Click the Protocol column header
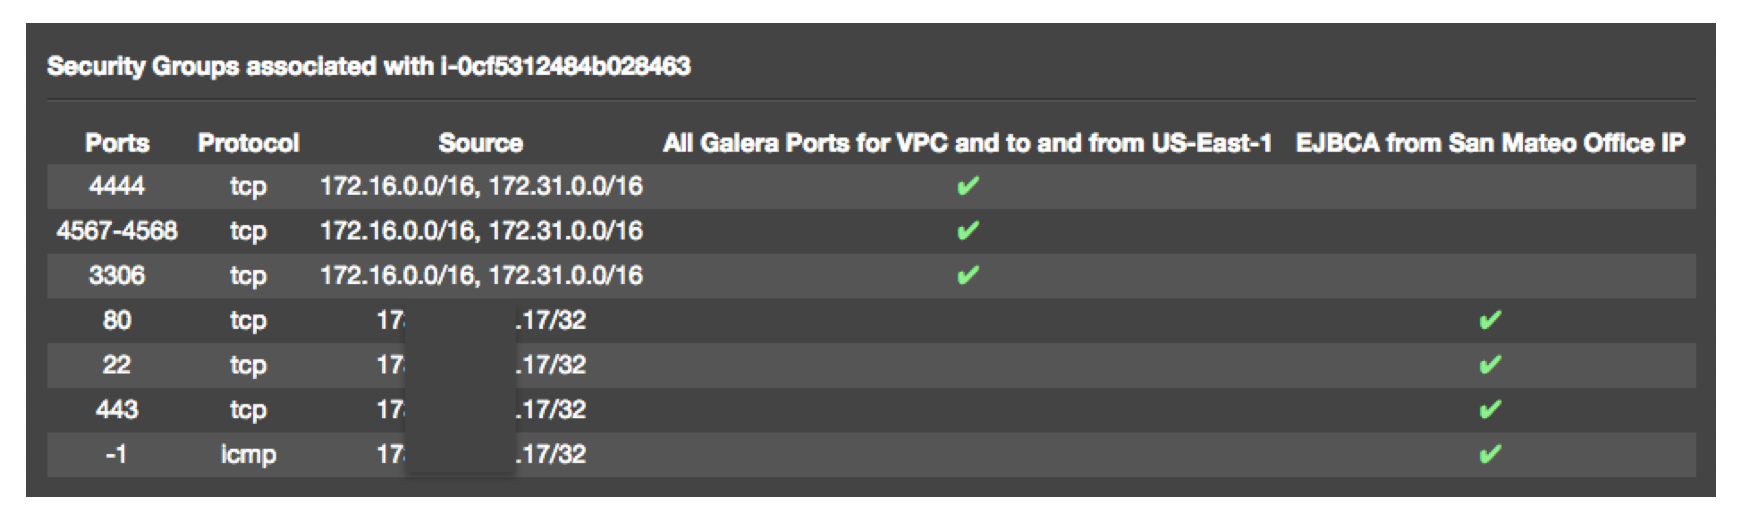Viewport: 1742px width, 526px height. click(x=248, y=143)
